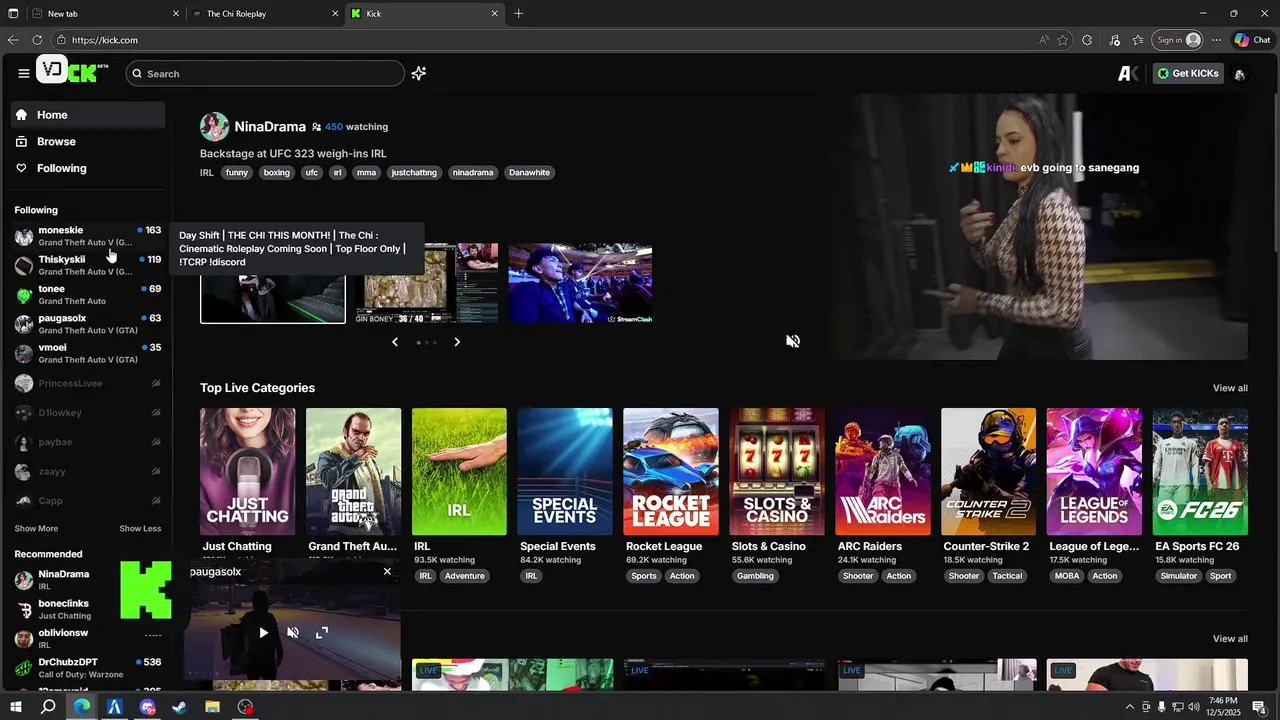1280x720 pixels.
Task: Open File Explorer from the taskbar
Action: pyautogui.click(x=212, y=707)
